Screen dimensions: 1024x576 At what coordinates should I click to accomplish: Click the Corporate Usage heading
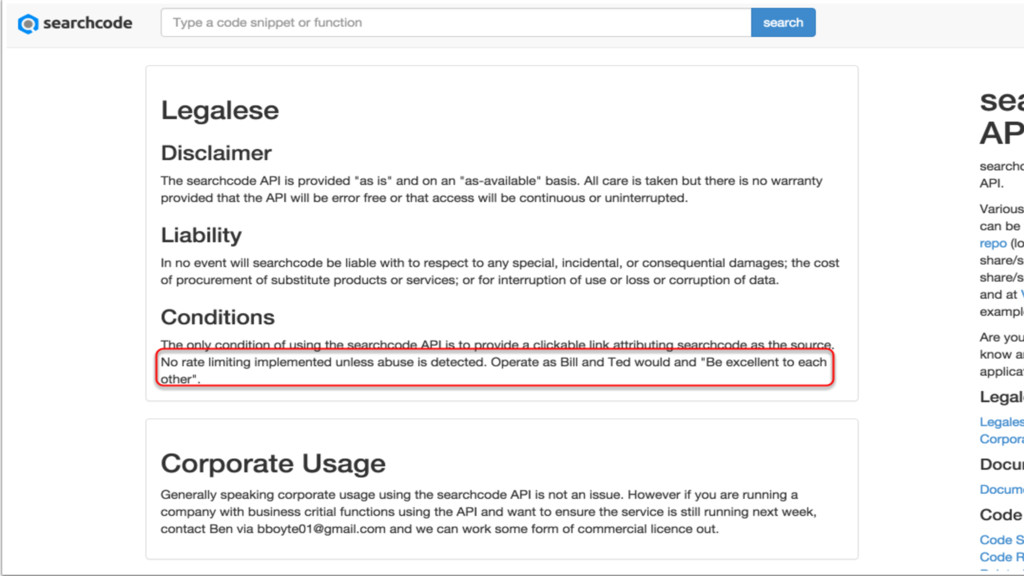pyautogui.click(x=273, y=464)
